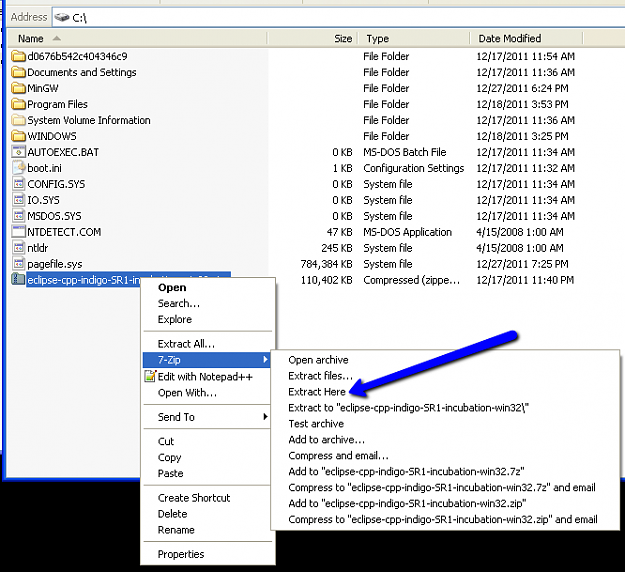Screen dimensions: 625x572
Task: Click the eclipse zip archive icon
Action: pos(18,279)
